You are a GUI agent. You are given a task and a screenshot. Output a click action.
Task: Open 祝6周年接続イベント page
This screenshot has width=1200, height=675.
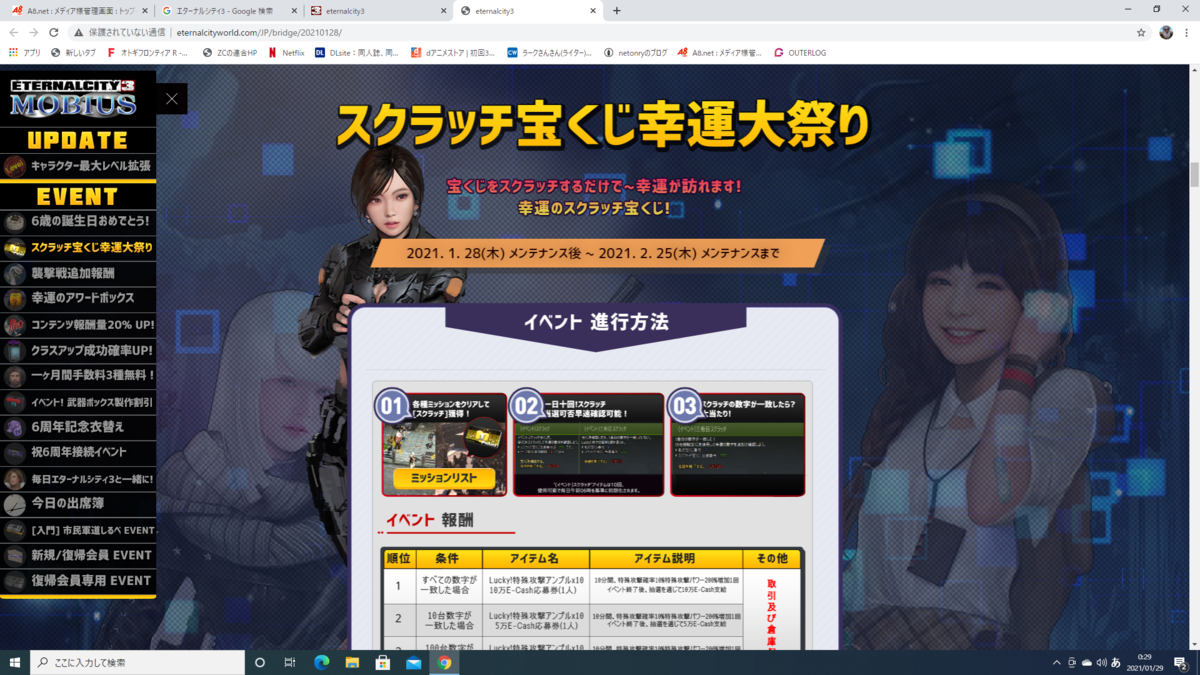[x=78, y=453]
